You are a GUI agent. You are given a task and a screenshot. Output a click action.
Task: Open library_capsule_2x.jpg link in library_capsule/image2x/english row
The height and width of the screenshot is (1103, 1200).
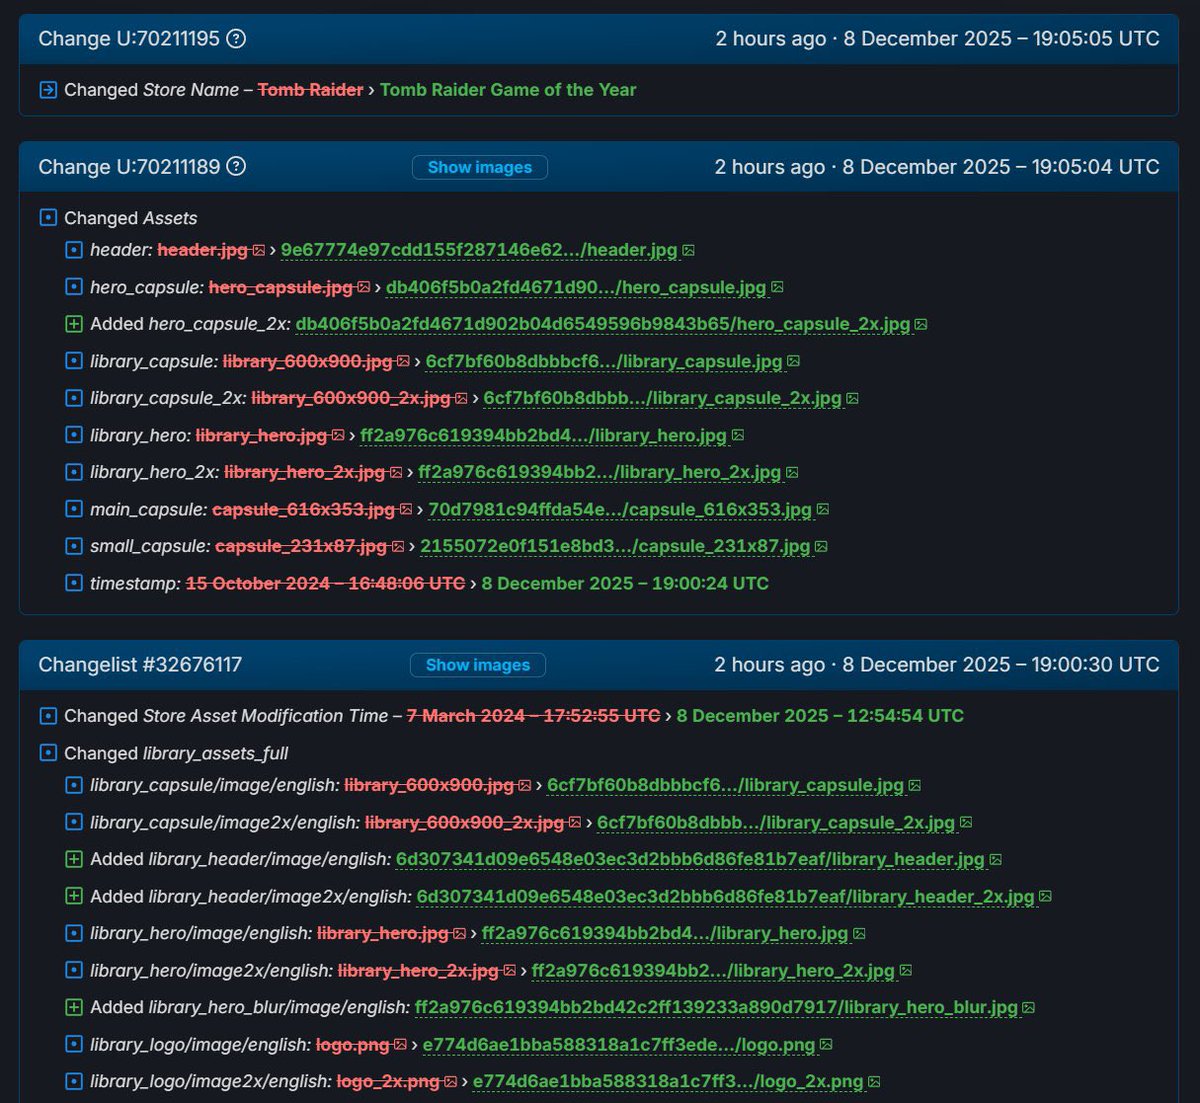coord(776,822)
